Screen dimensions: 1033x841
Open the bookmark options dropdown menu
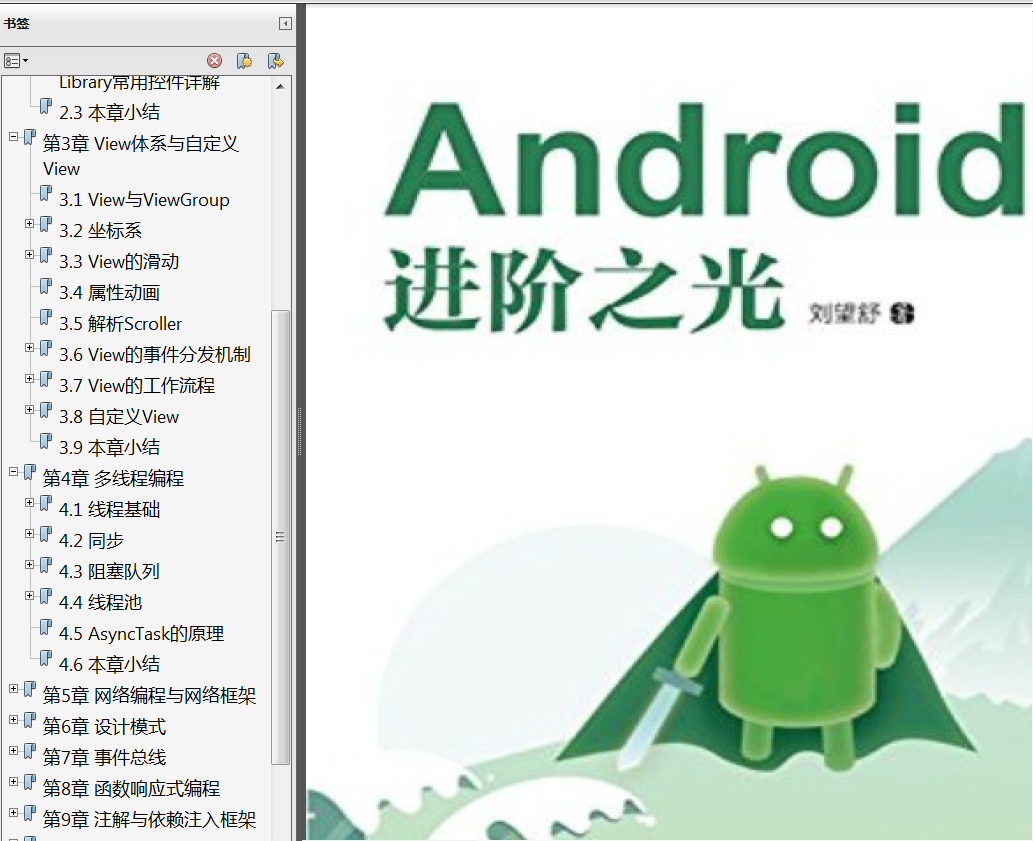16,61
